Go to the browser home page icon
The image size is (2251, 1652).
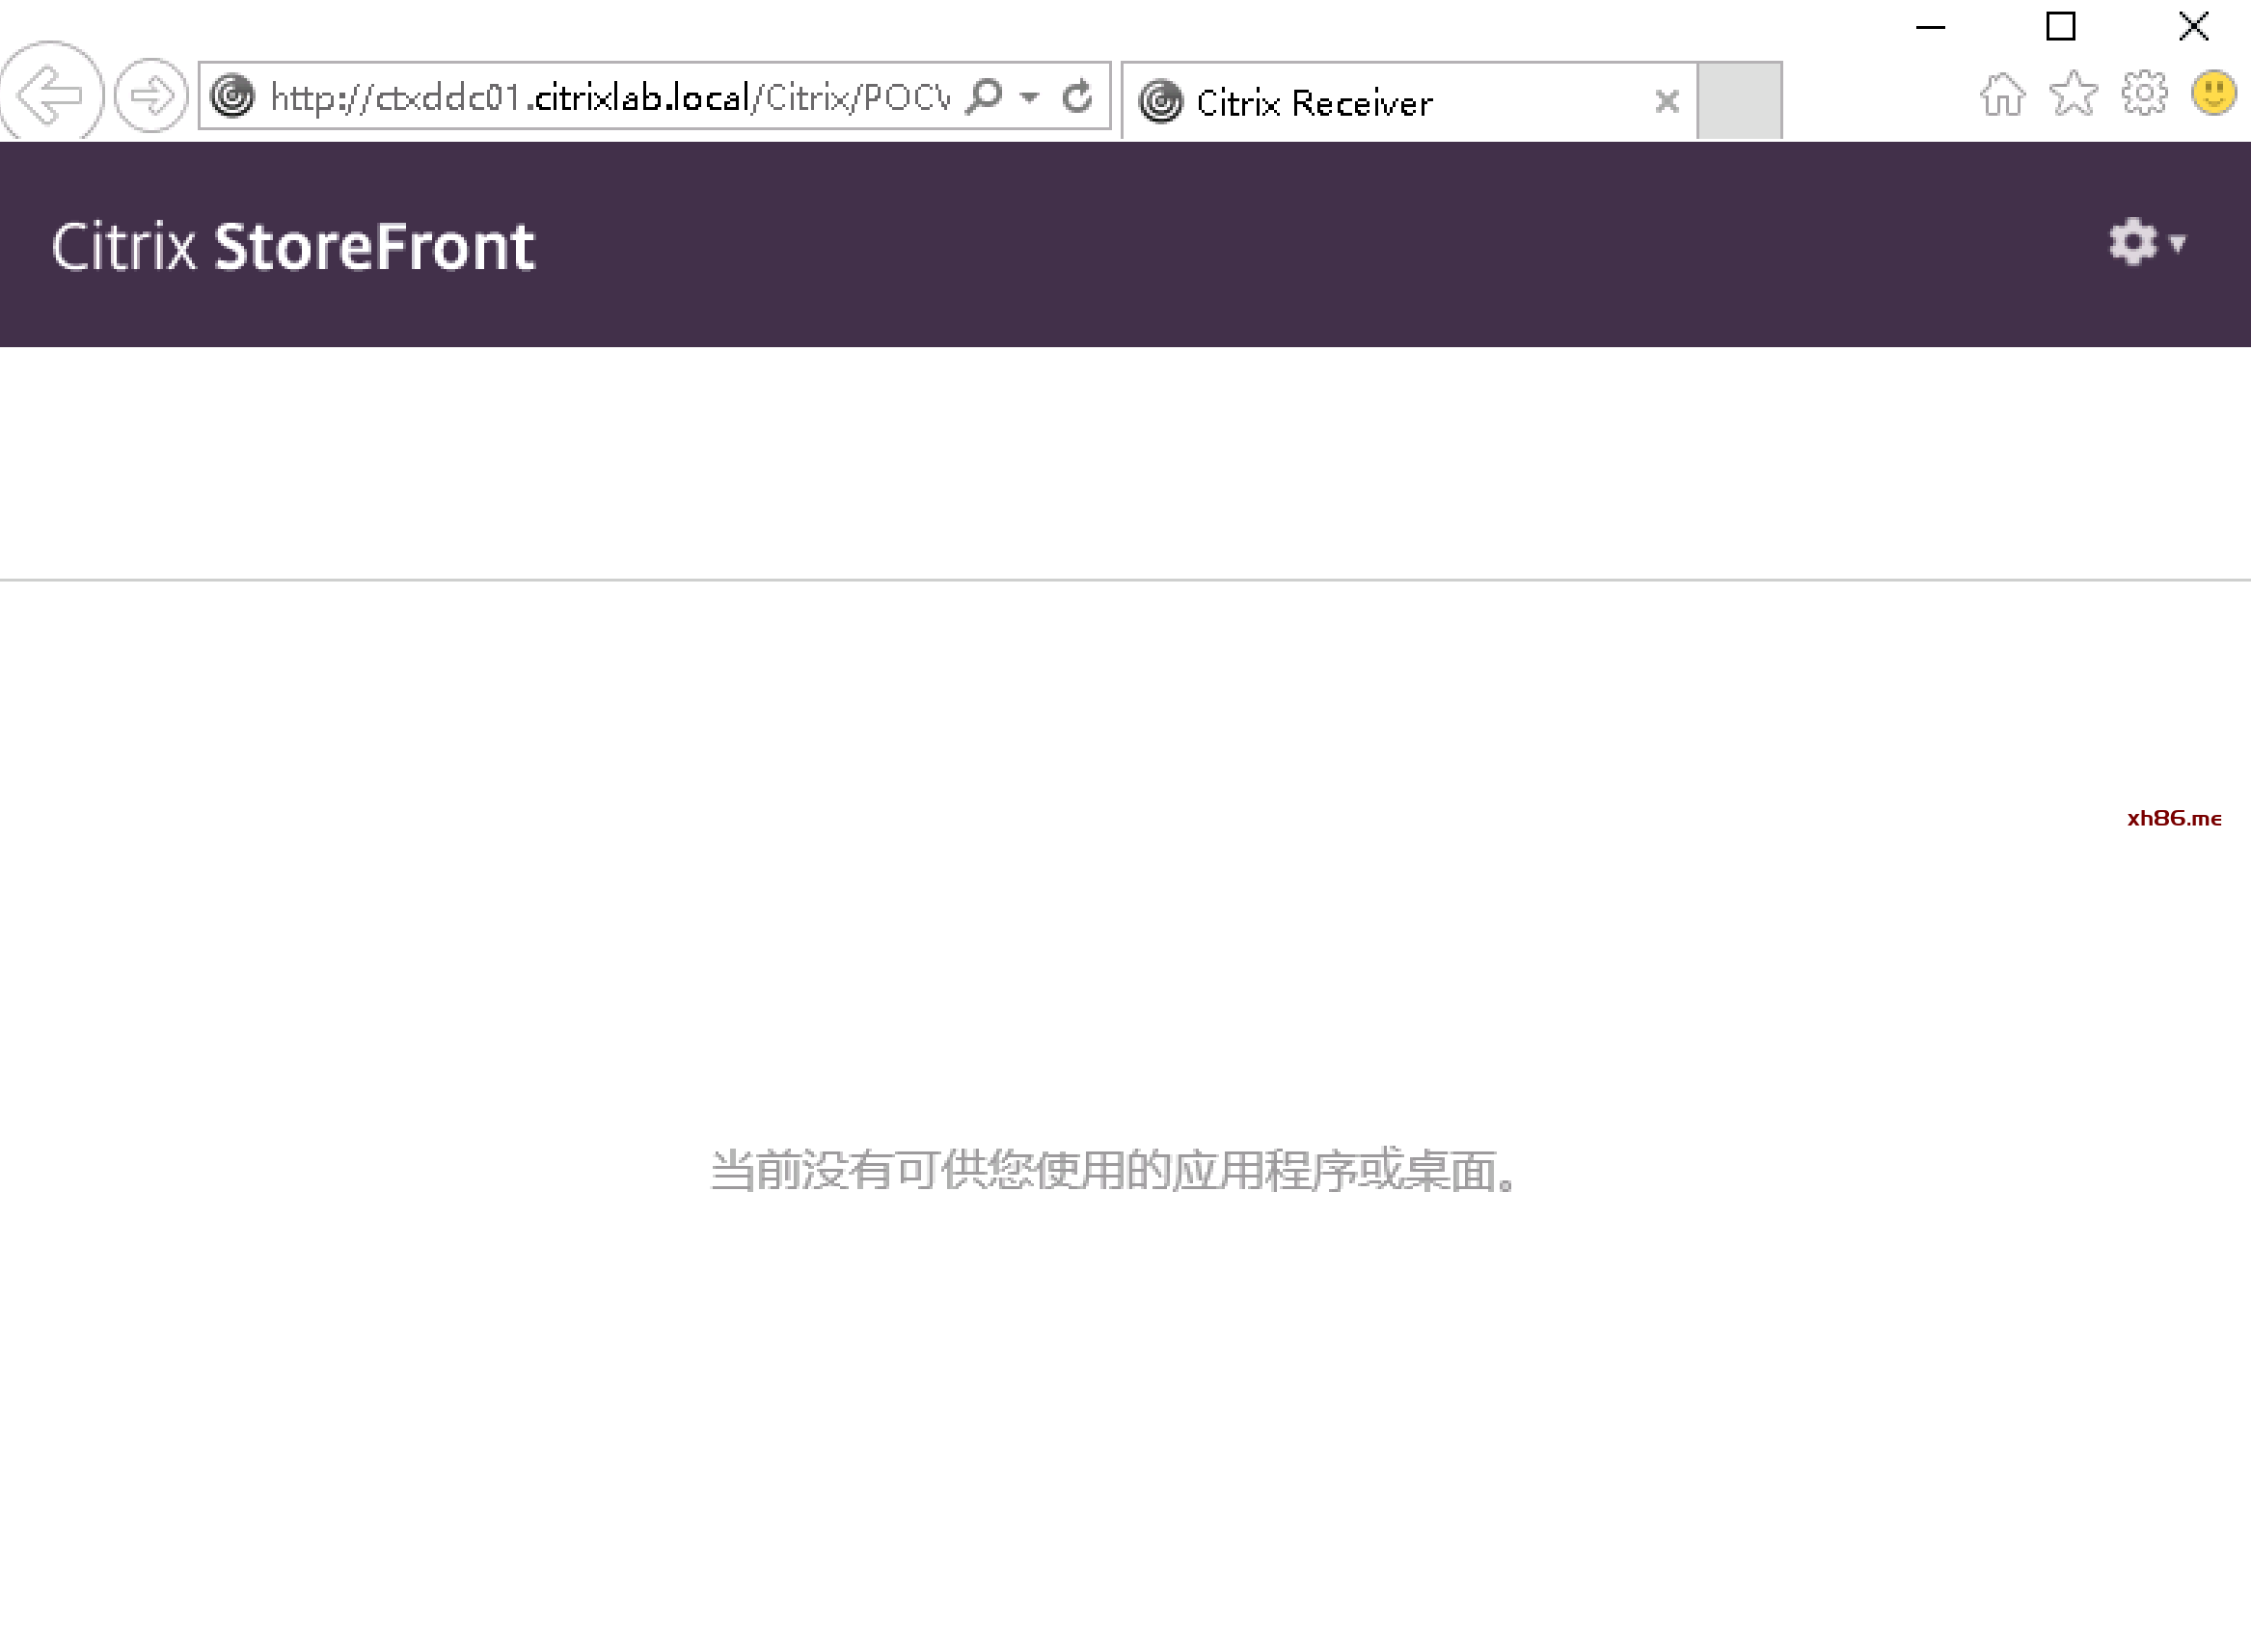click(x=2002, y=95)
